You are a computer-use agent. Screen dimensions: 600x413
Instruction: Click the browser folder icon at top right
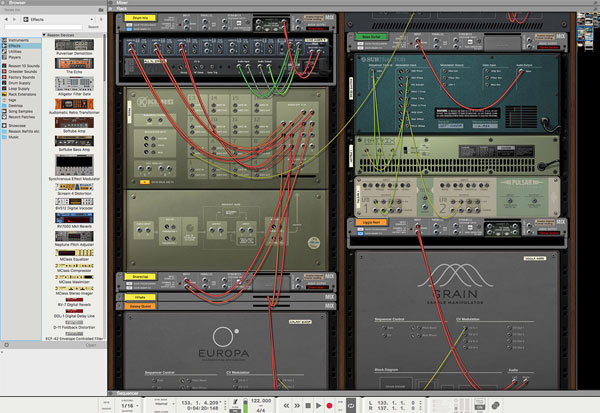pyautogui.click(x=101, y=10)
